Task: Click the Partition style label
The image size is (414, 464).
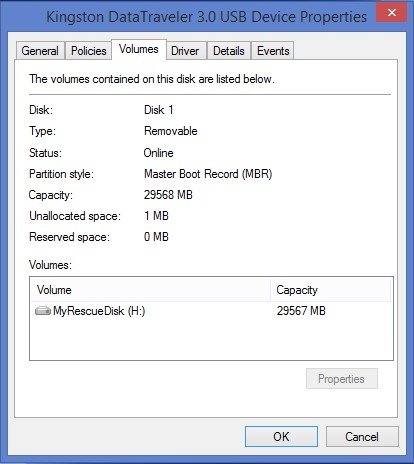Action: tap(62, 174)
